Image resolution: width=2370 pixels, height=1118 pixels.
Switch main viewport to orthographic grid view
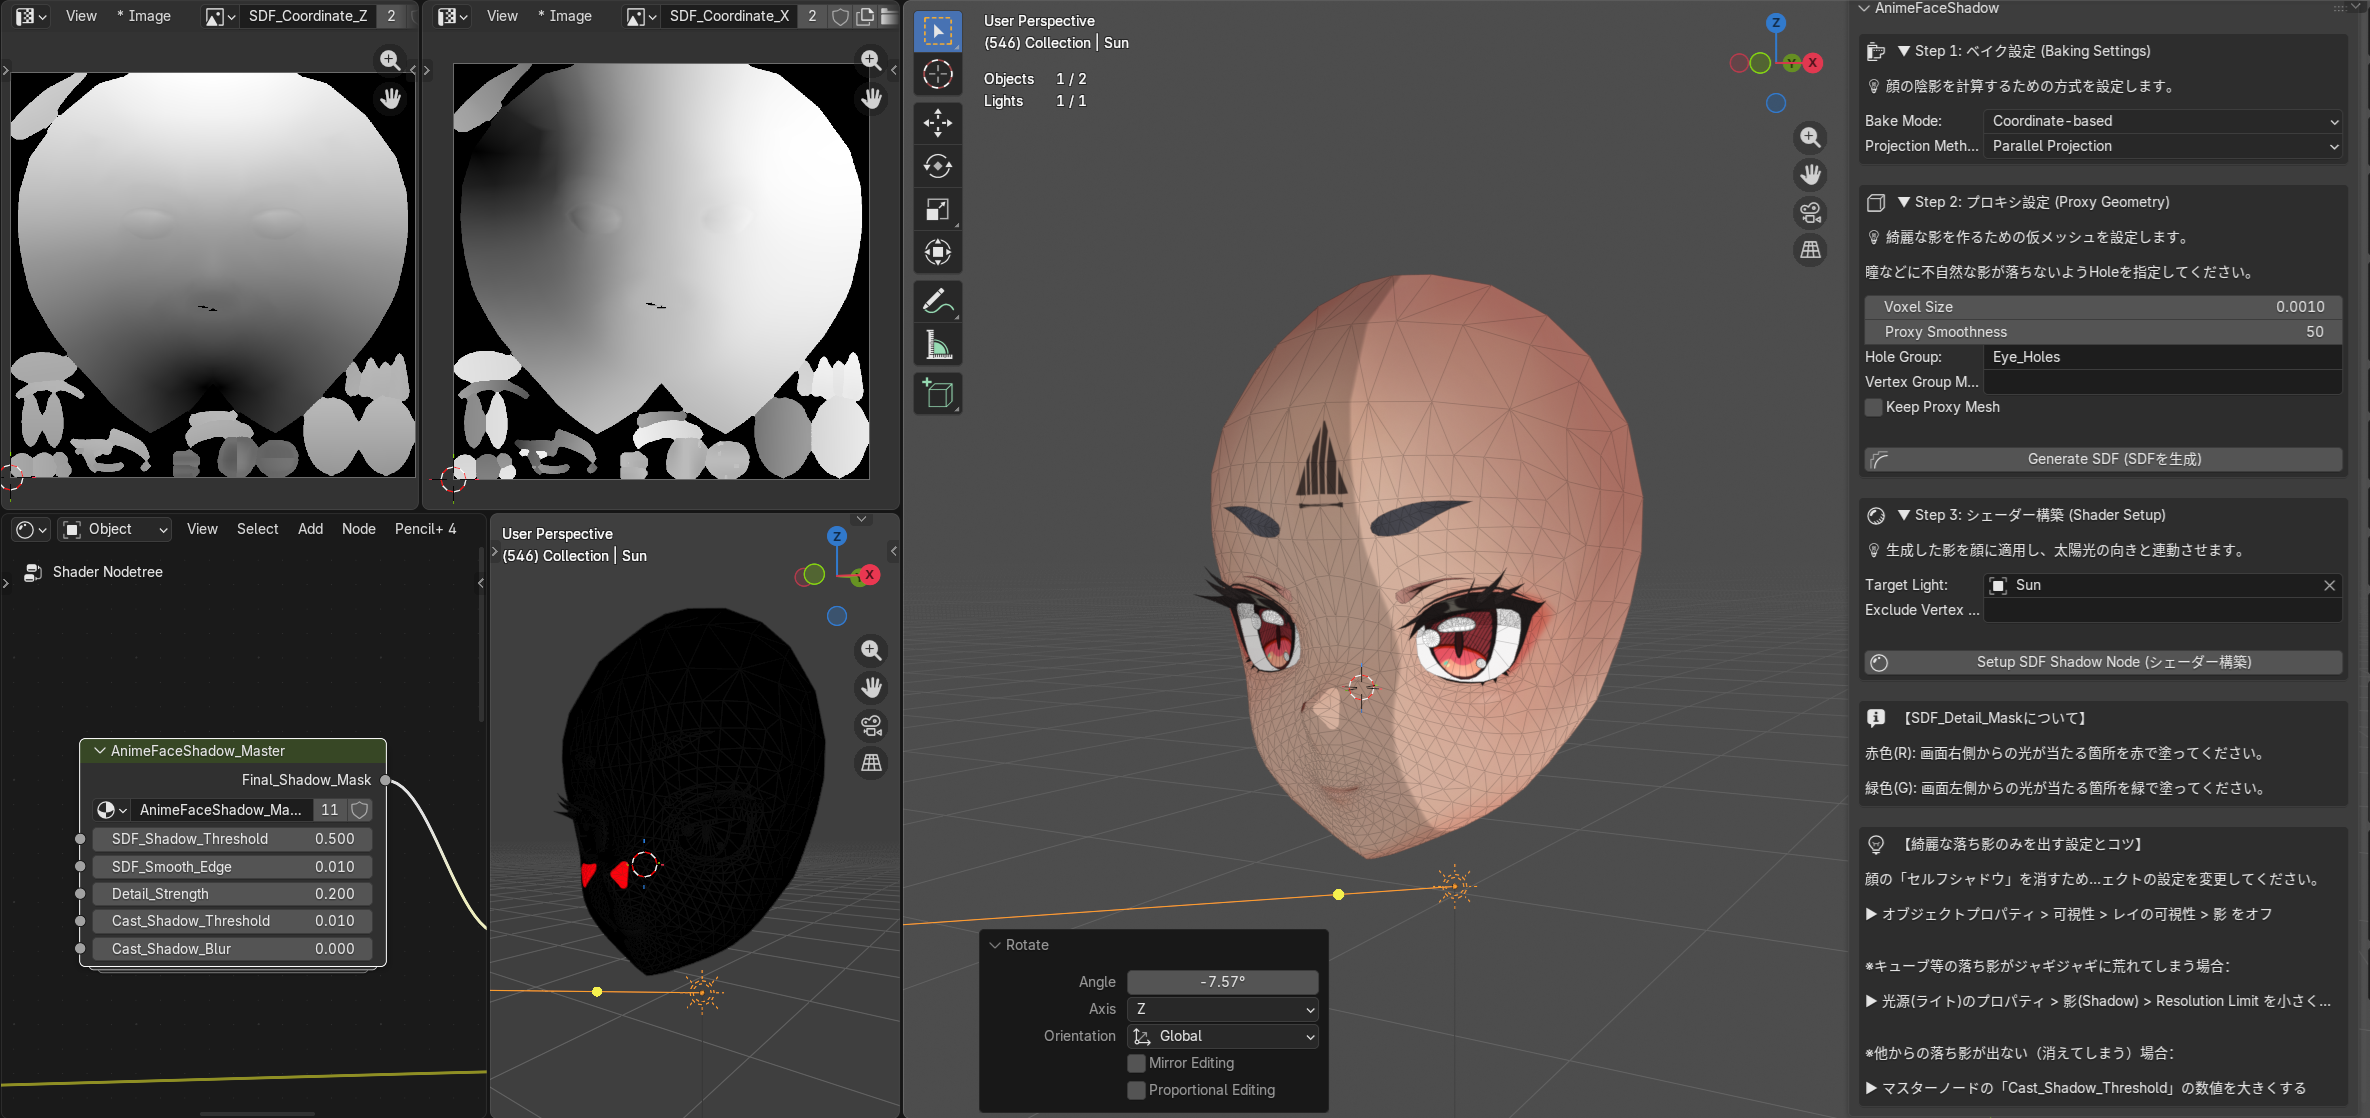(x=1810, y=250)
